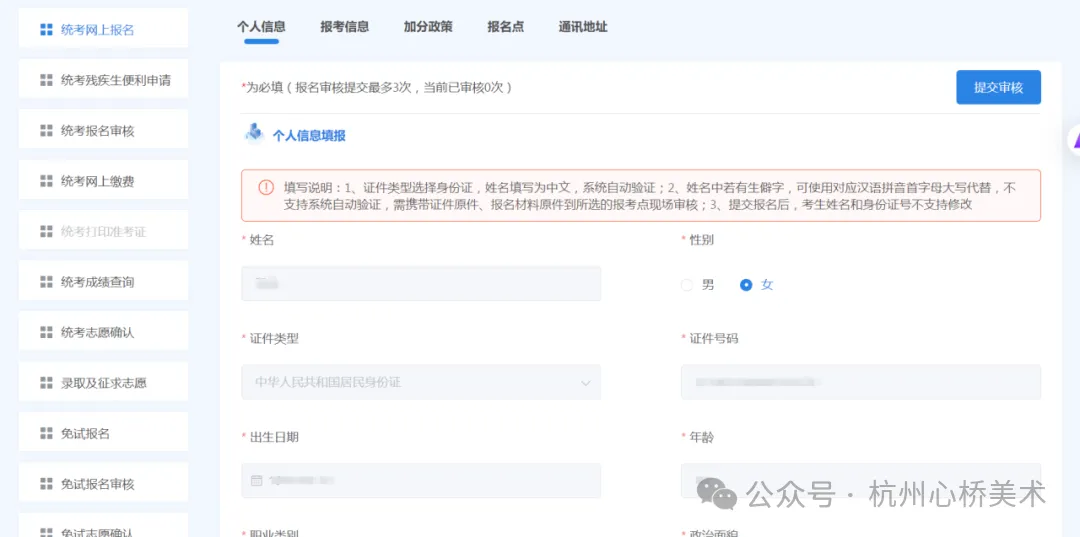
Task: Click the 为必填 审核次数 hint text
Action: [376, 87]
